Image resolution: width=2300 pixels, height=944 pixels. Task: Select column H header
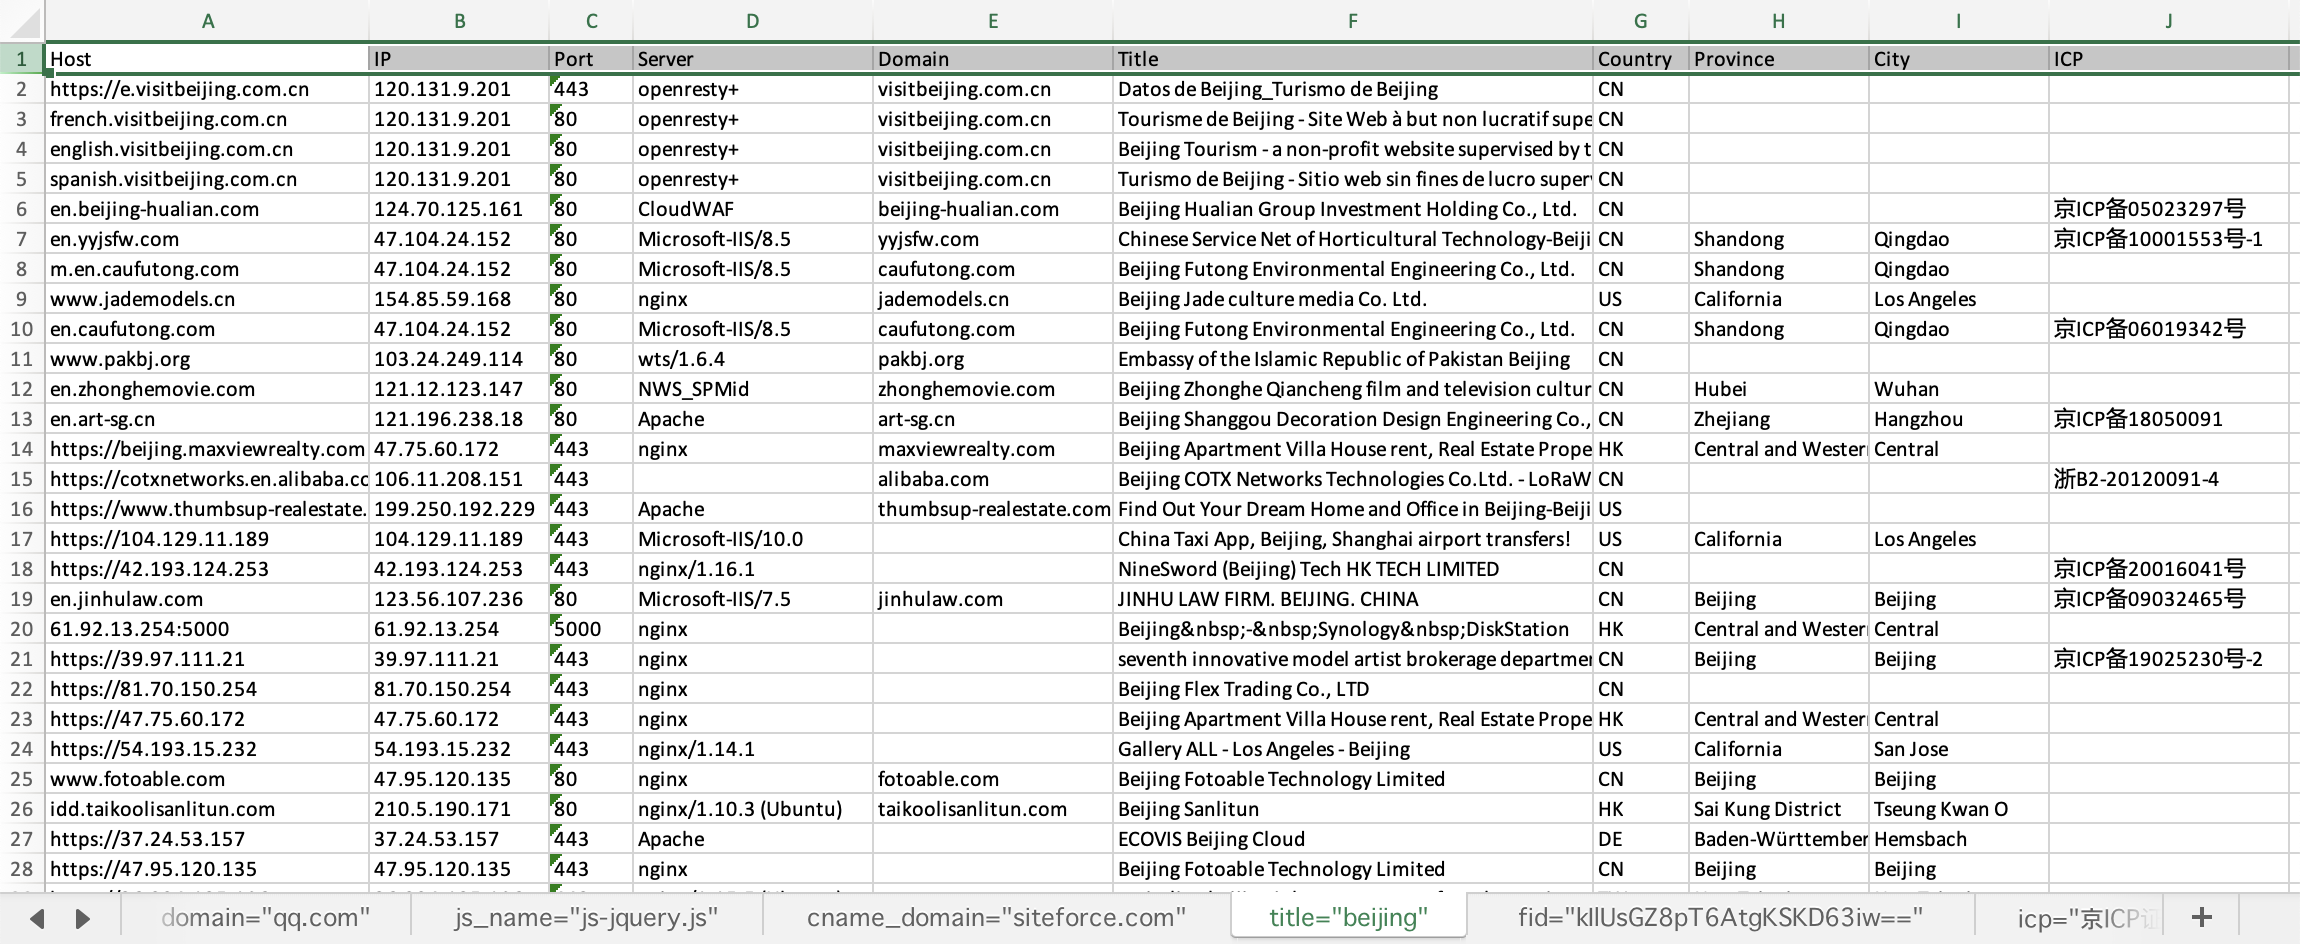point(1779,21)
